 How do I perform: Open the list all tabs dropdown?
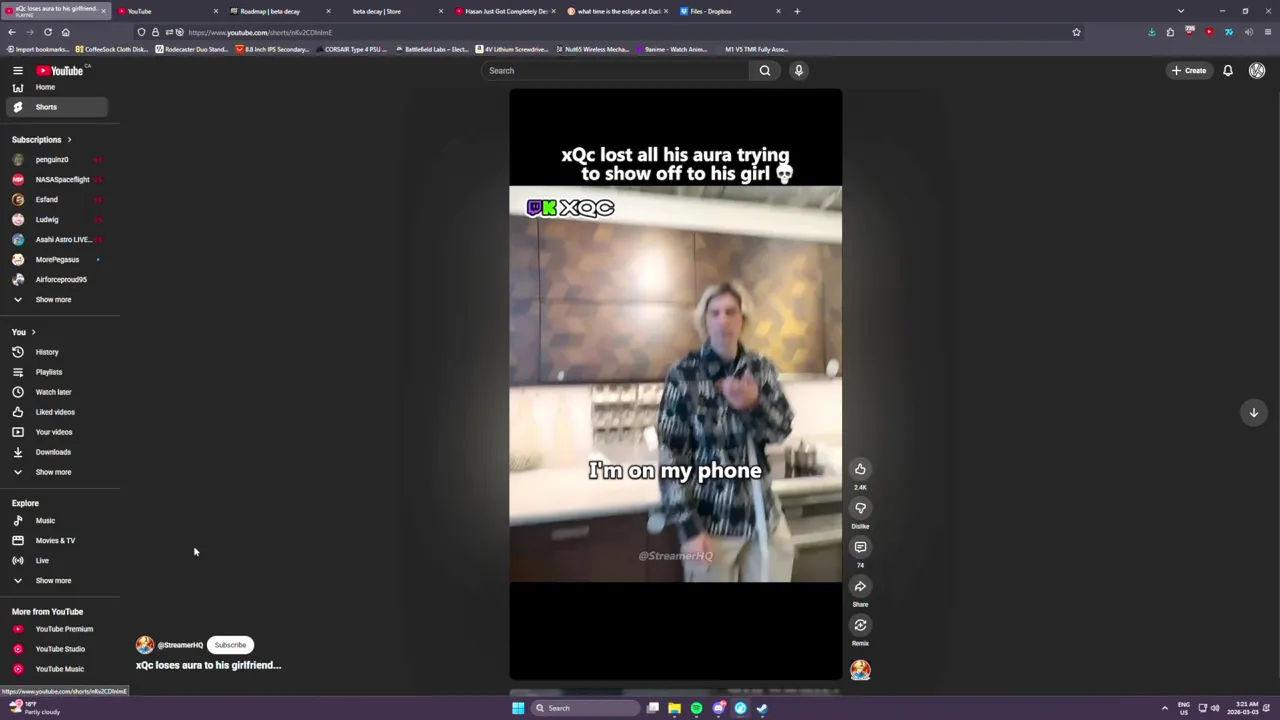click(x=1181, y=11)
